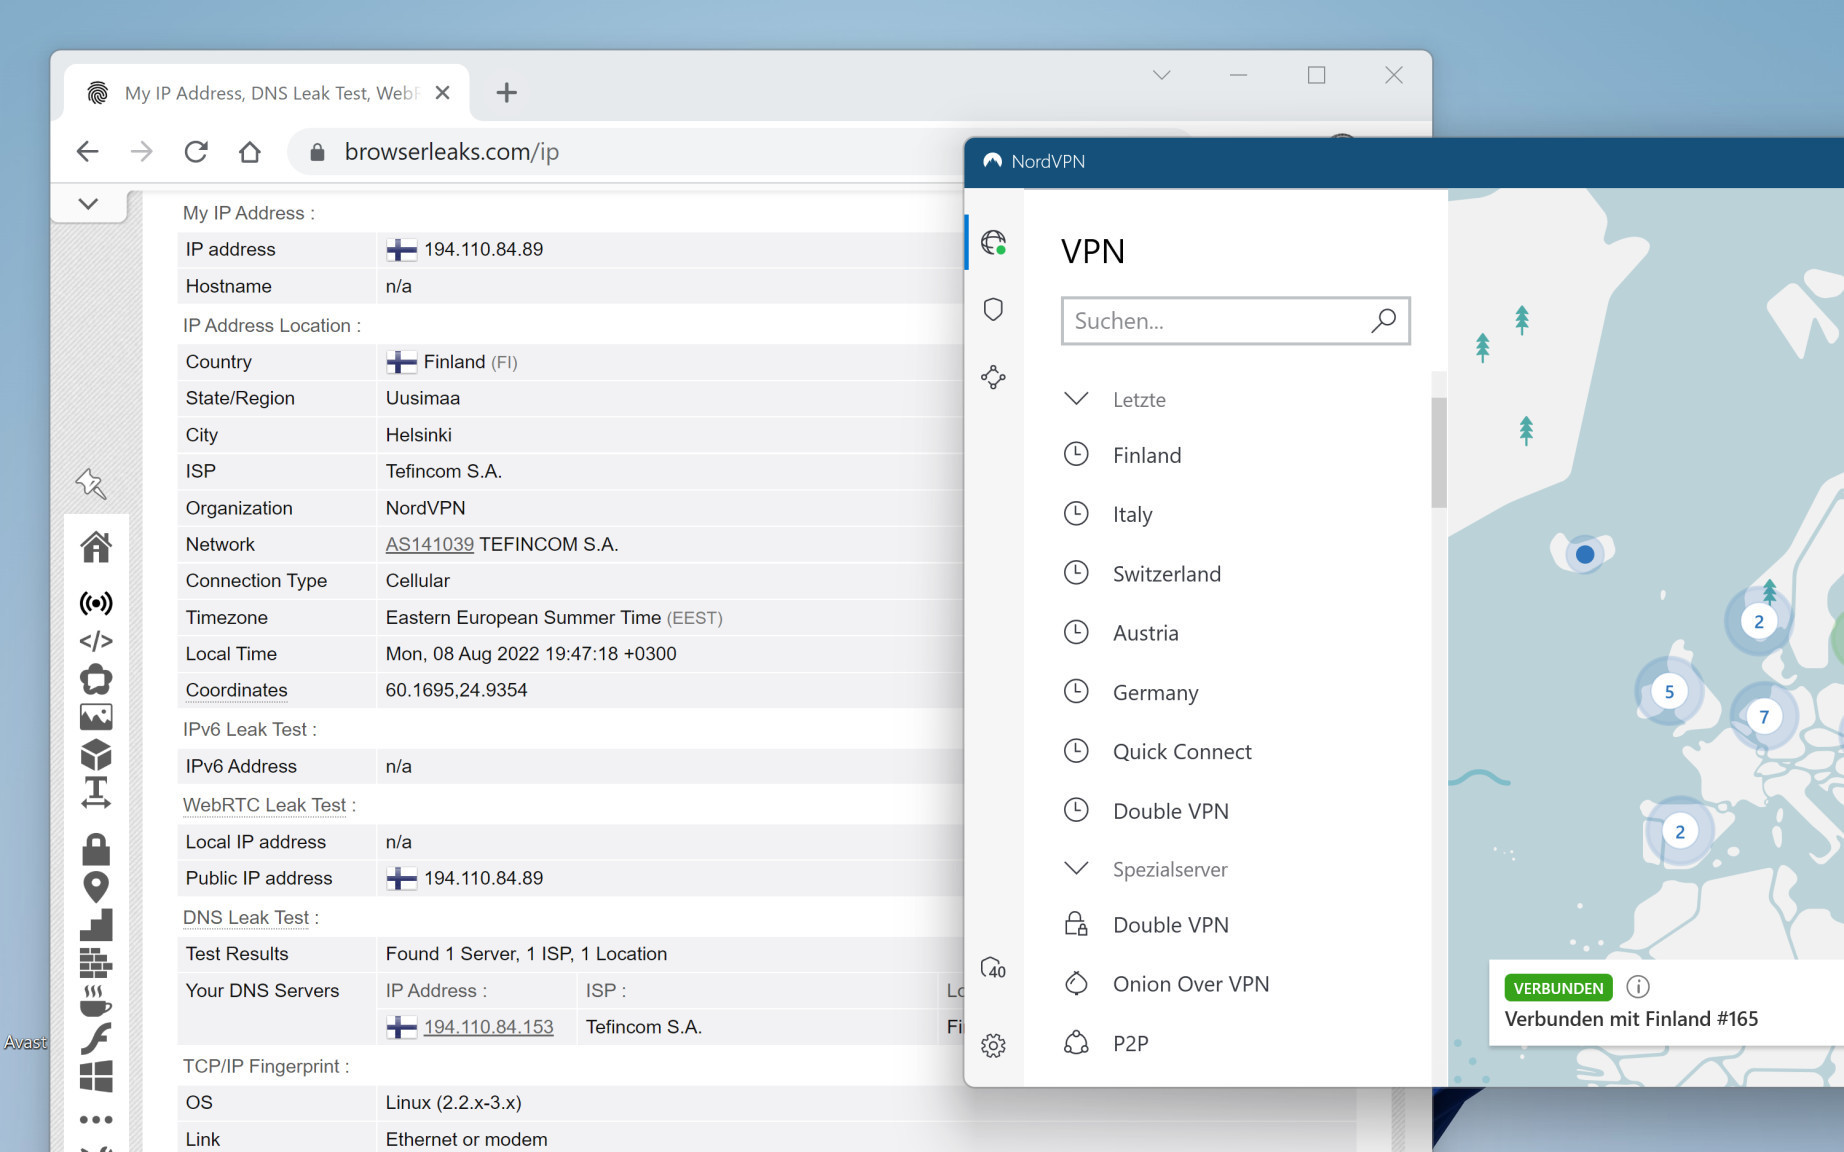
Task: Click inside the Suchen search field
Action: [x=1235, y=321]
